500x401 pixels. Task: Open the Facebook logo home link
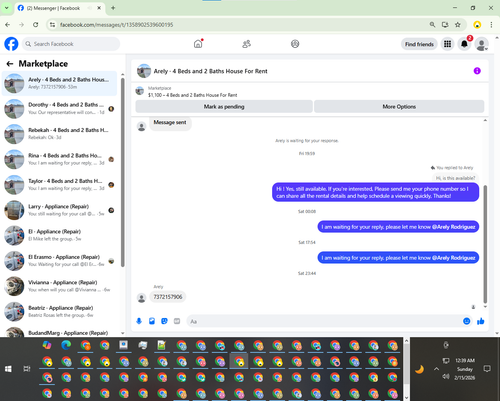[11, 44]
